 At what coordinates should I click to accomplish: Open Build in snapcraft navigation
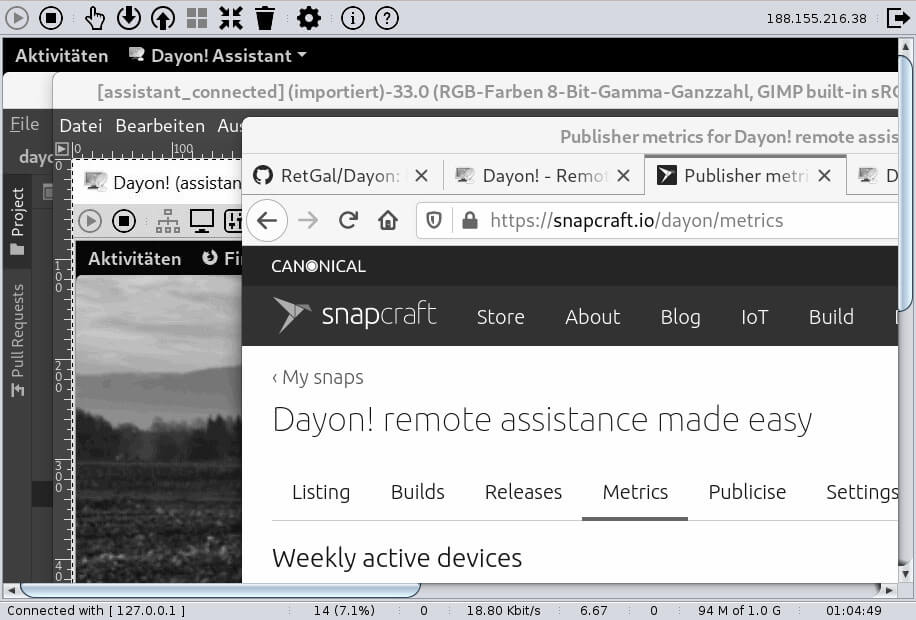pos(831,317)
